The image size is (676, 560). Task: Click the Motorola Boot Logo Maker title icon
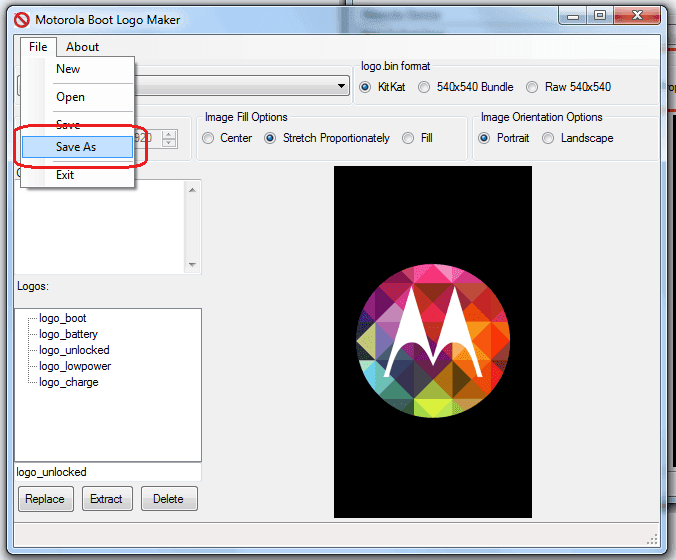click(x=22, y=20)
